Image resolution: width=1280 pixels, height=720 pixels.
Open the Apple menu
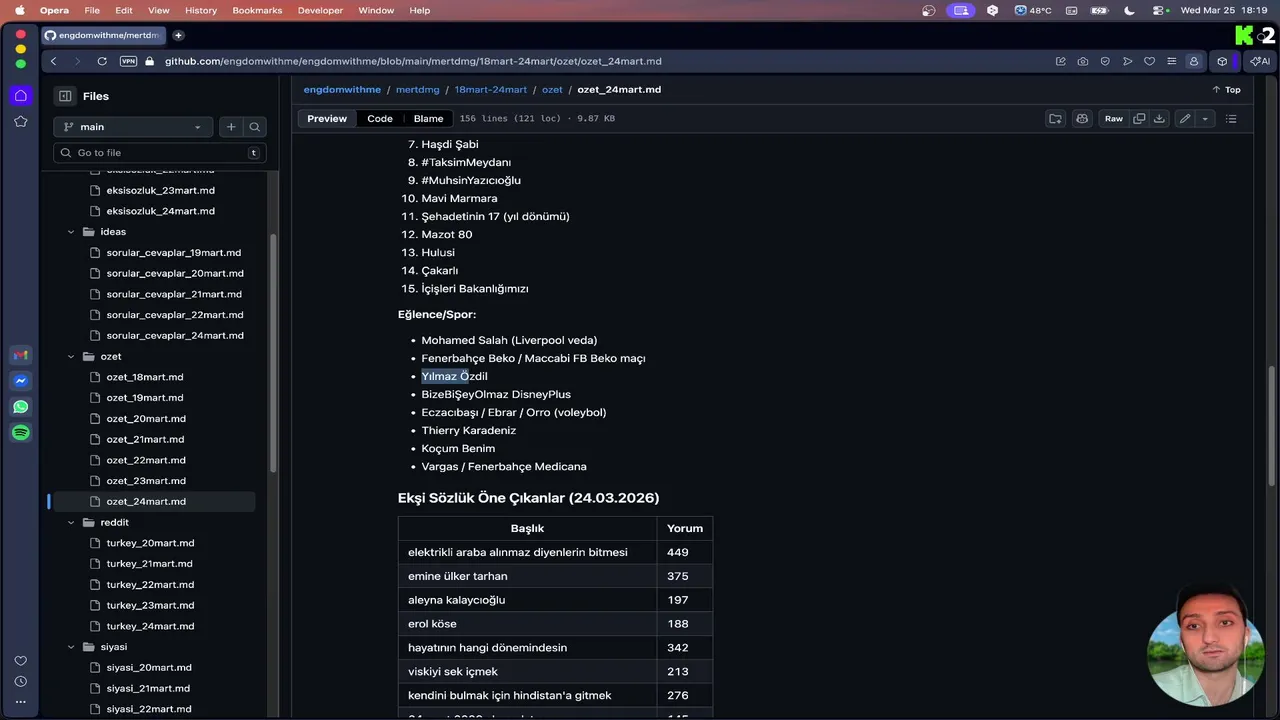(x=19, y=10)
